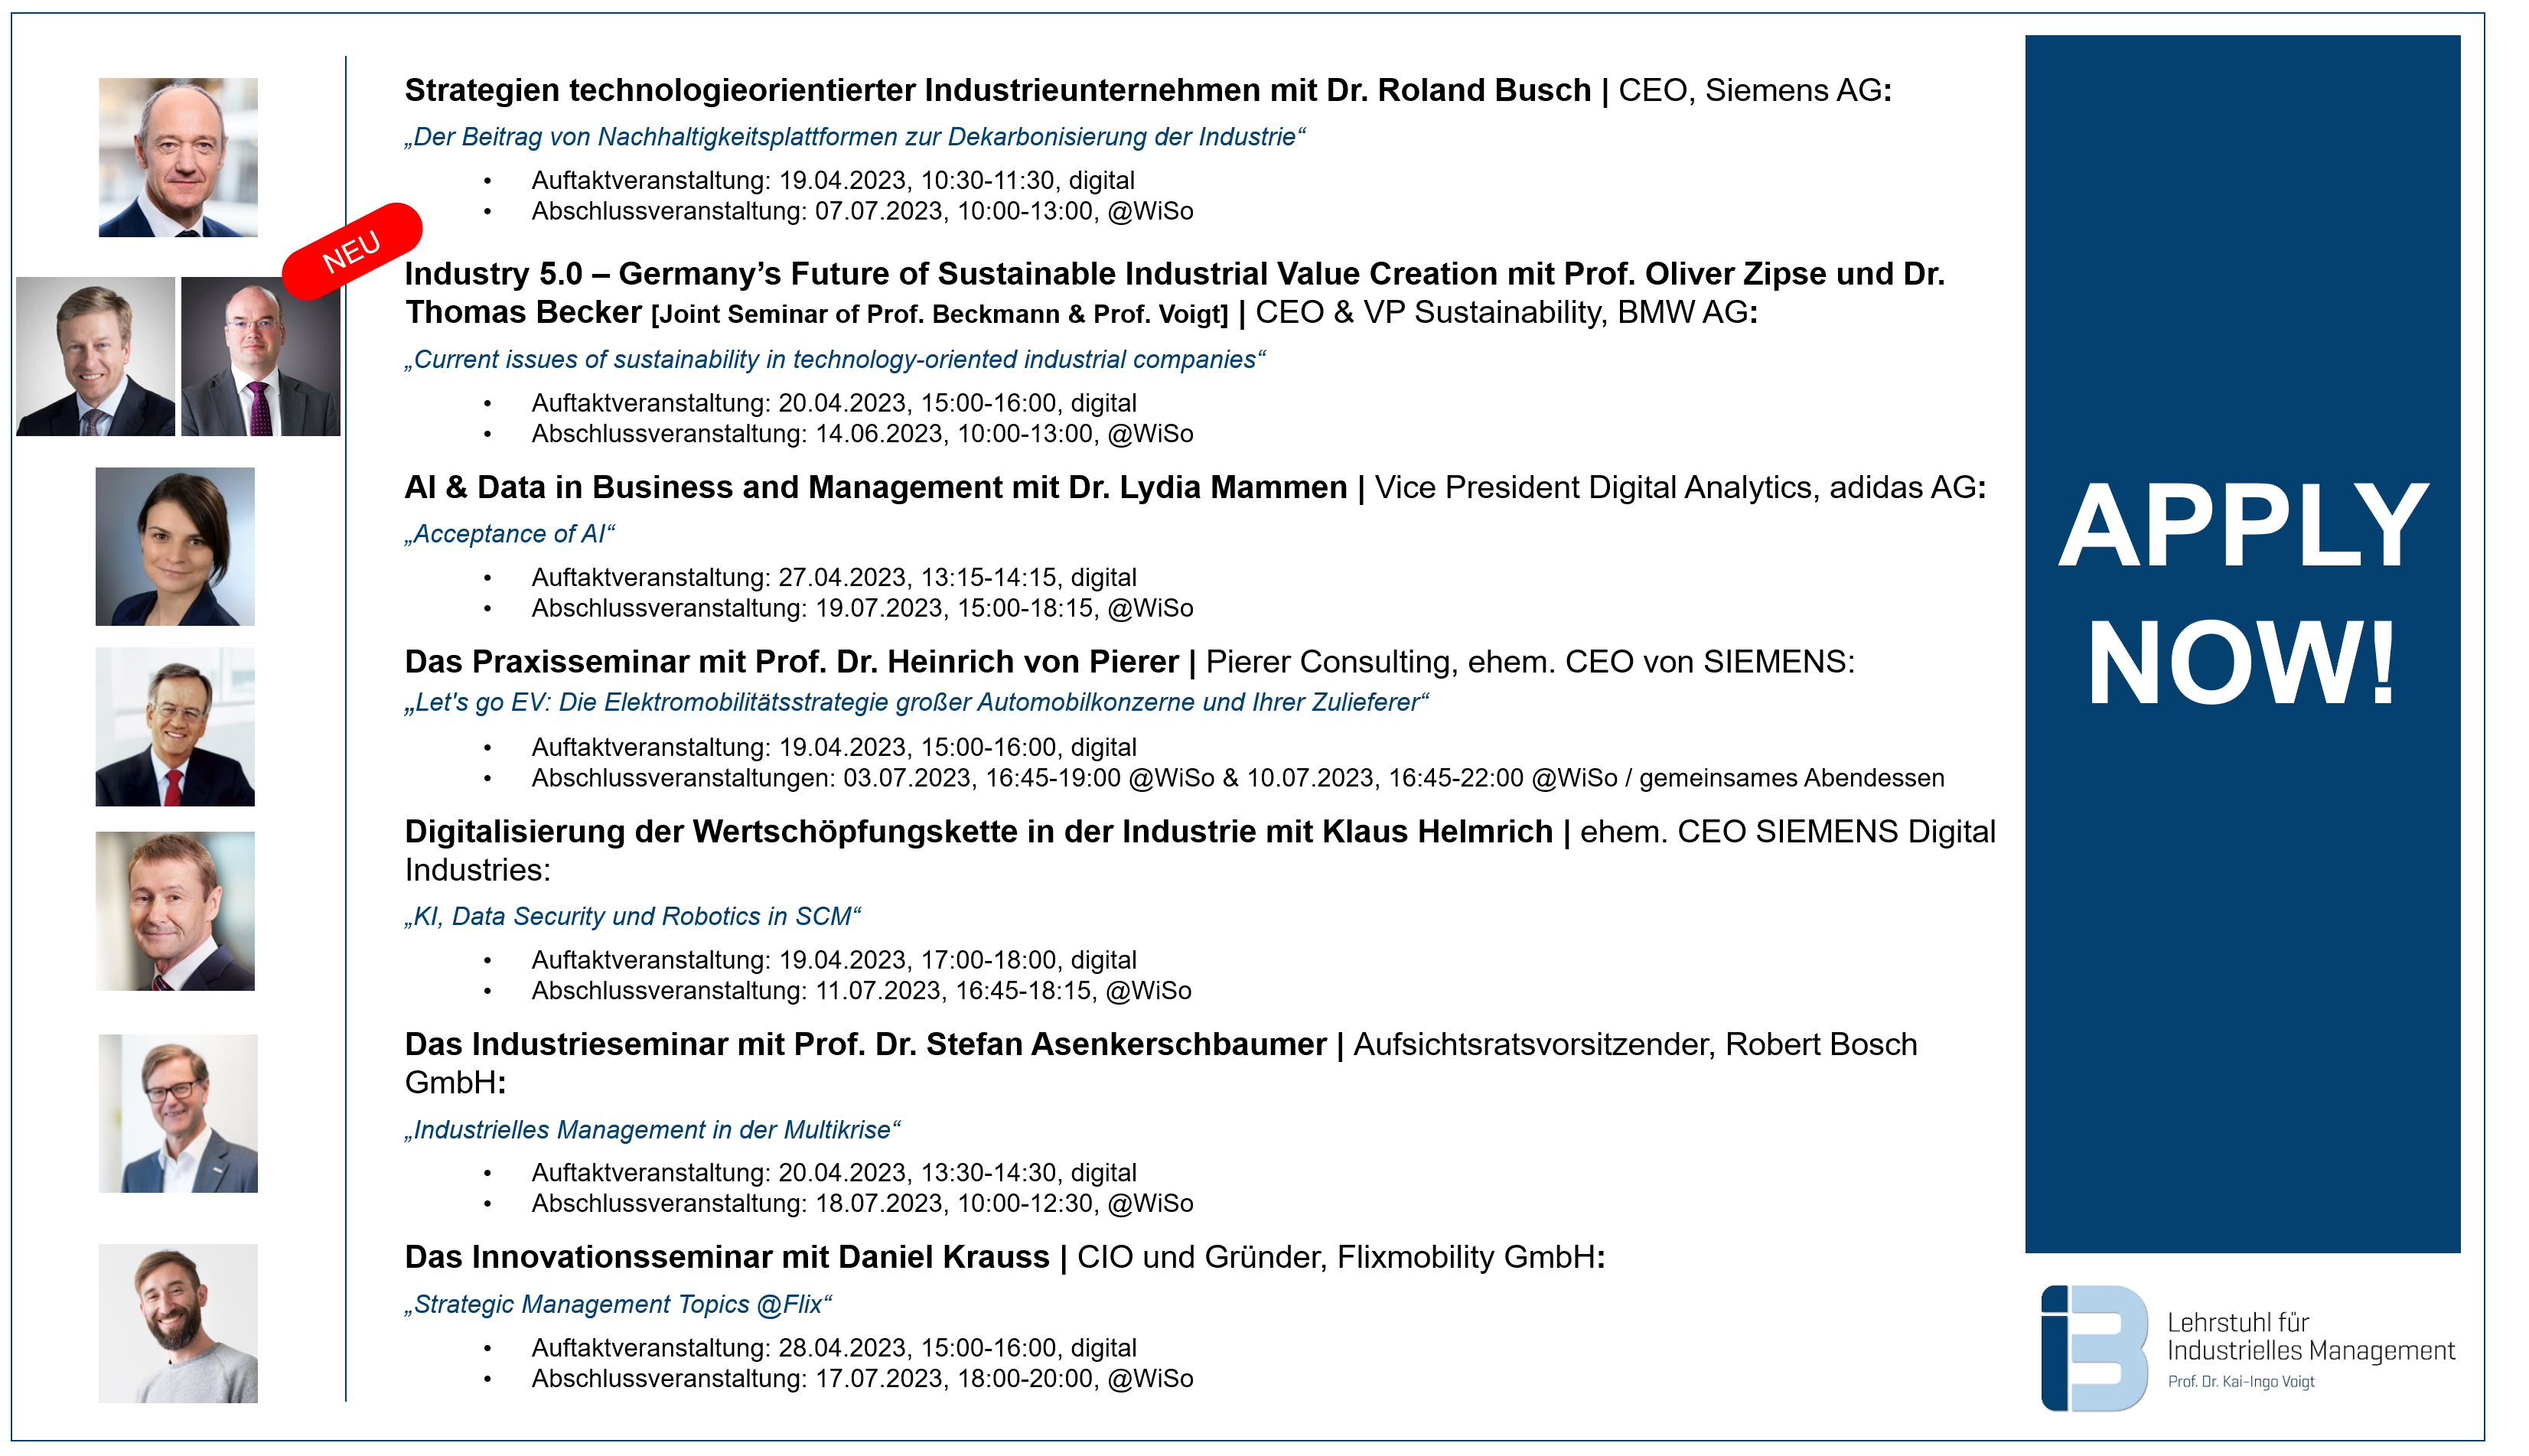Viewport: 2529px width, 1456px height.
Task: Click the "Strategic Management Topics @Flix" subtitle
Action: [x=618, y=1305]
